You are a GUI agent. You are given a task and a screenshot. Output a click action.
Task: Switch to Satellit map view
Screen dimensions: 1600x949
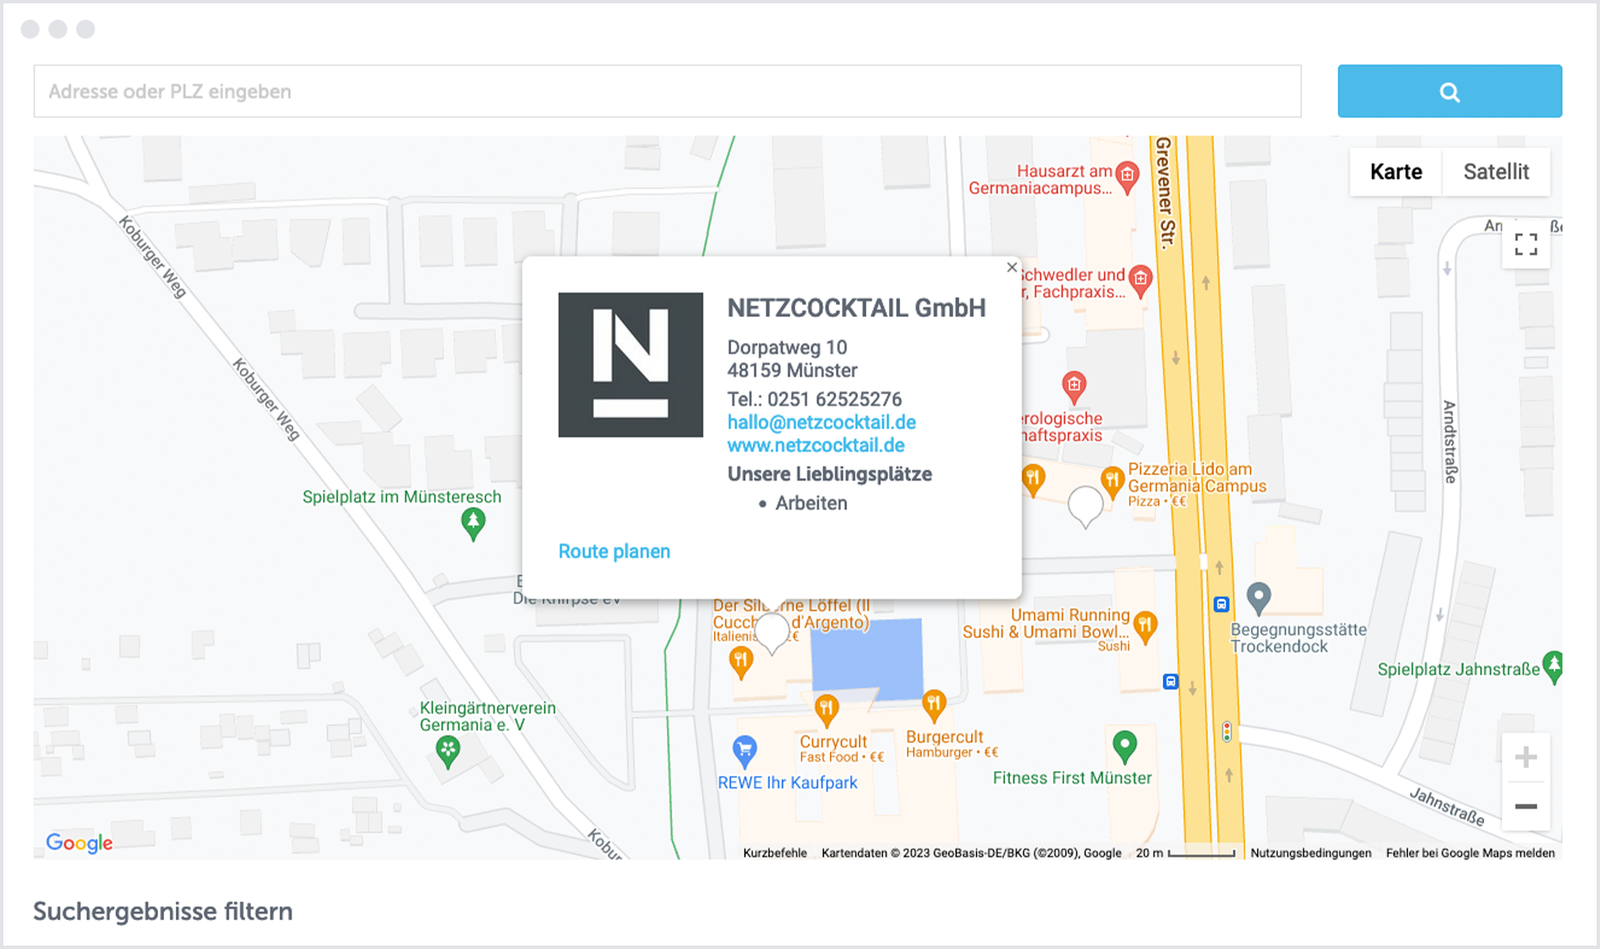(1495, 172)
